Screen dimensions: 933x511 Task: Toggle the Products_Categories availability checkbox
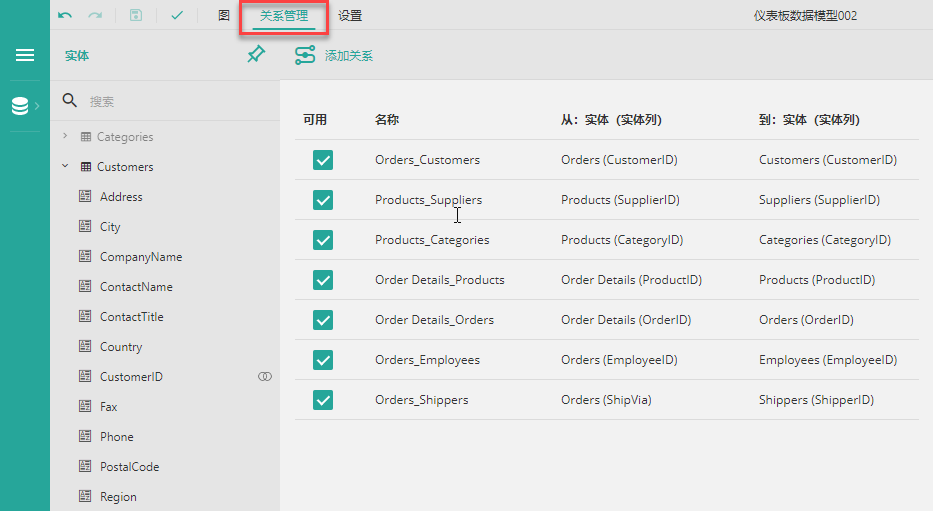(323, 240)
